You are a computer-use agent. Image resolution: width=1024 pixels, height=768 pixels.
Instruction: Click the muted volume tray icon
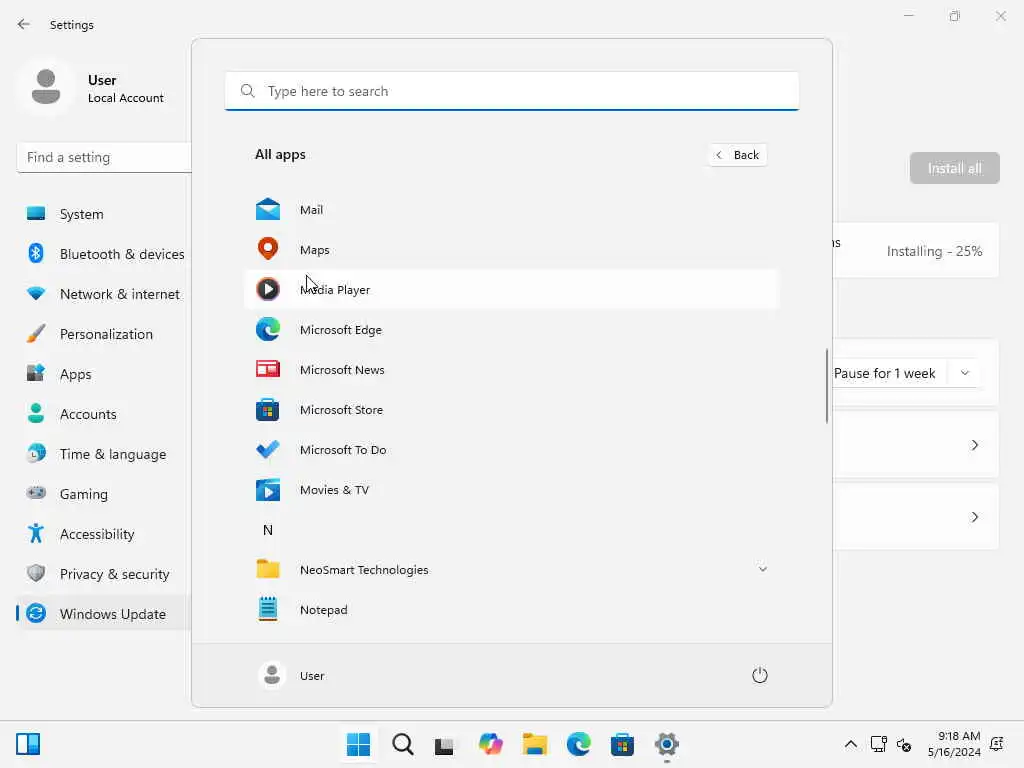coord(904,744)
